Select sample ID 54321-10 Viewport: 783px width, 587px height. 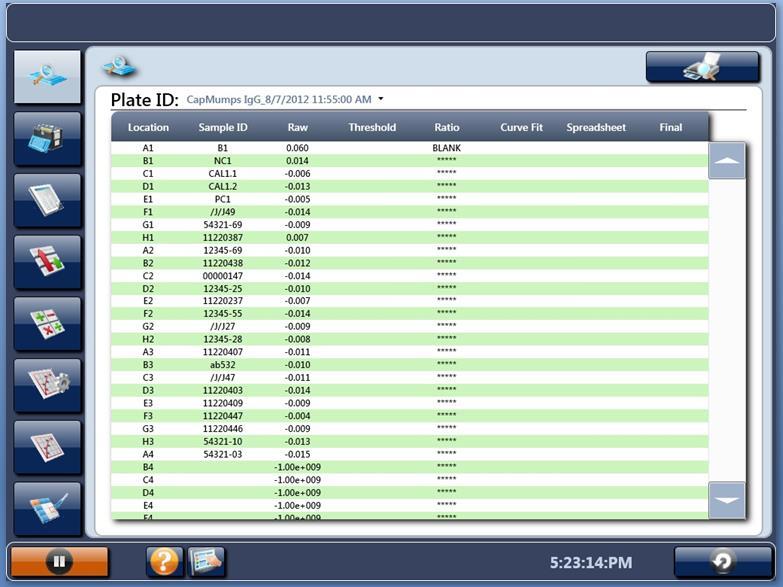[223, 442]
